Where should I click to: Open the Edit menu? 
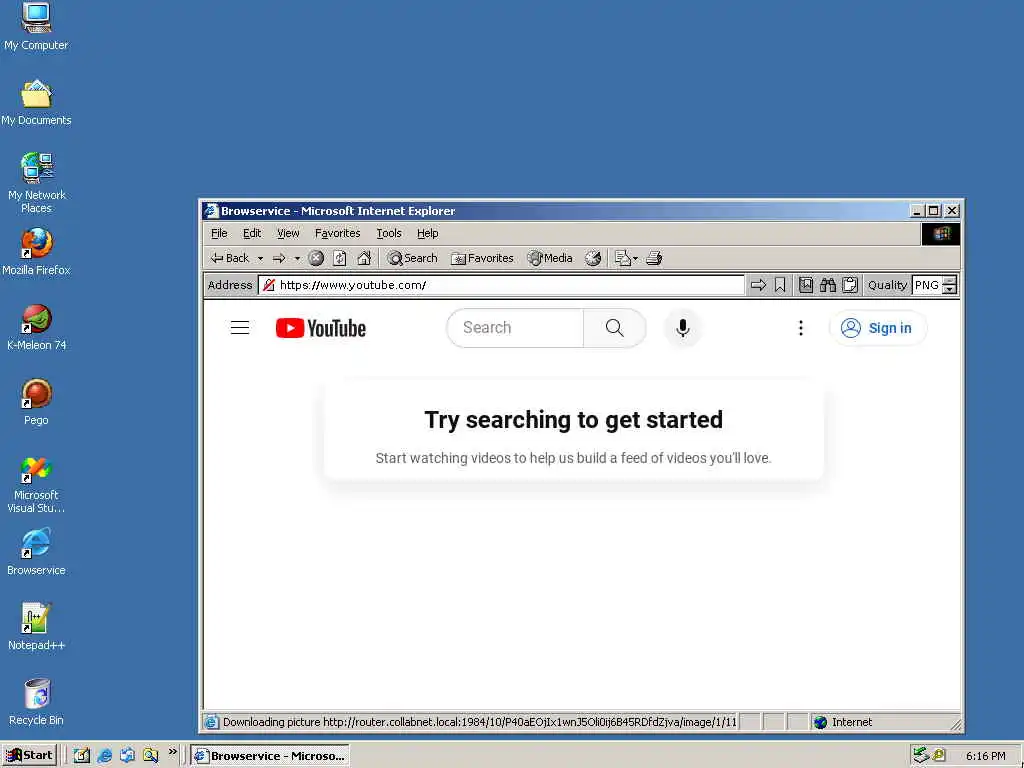[x=251, y=233]
